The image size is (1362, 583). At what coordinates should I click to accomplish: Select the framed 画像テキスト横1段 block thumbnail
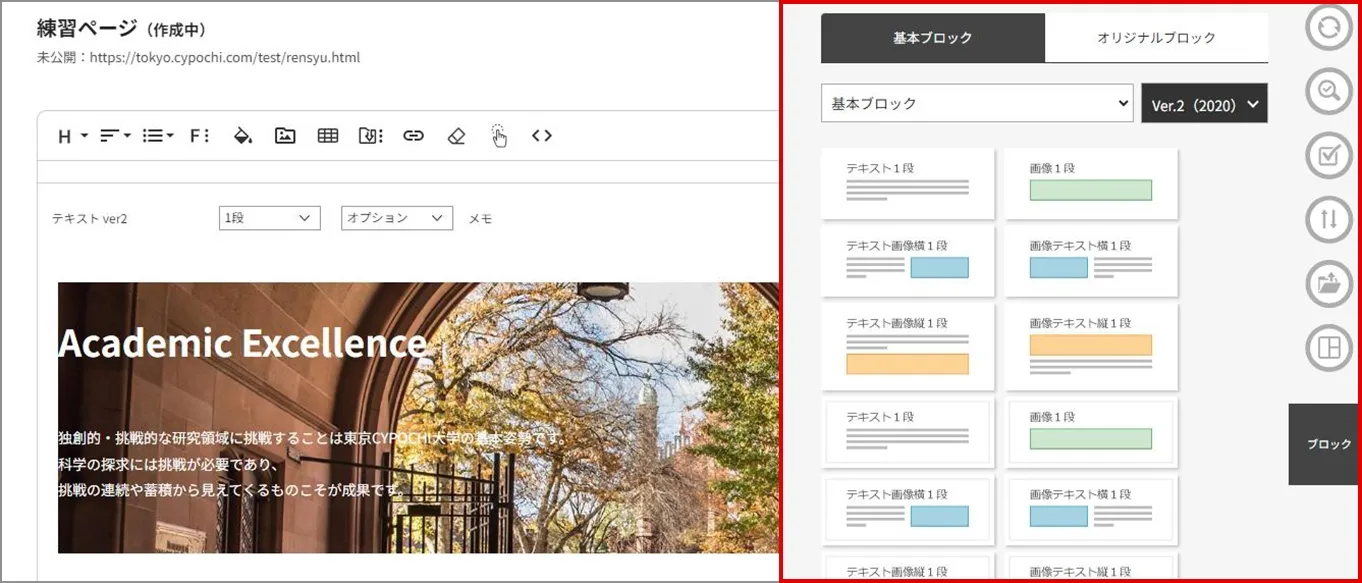(1091, 510)
